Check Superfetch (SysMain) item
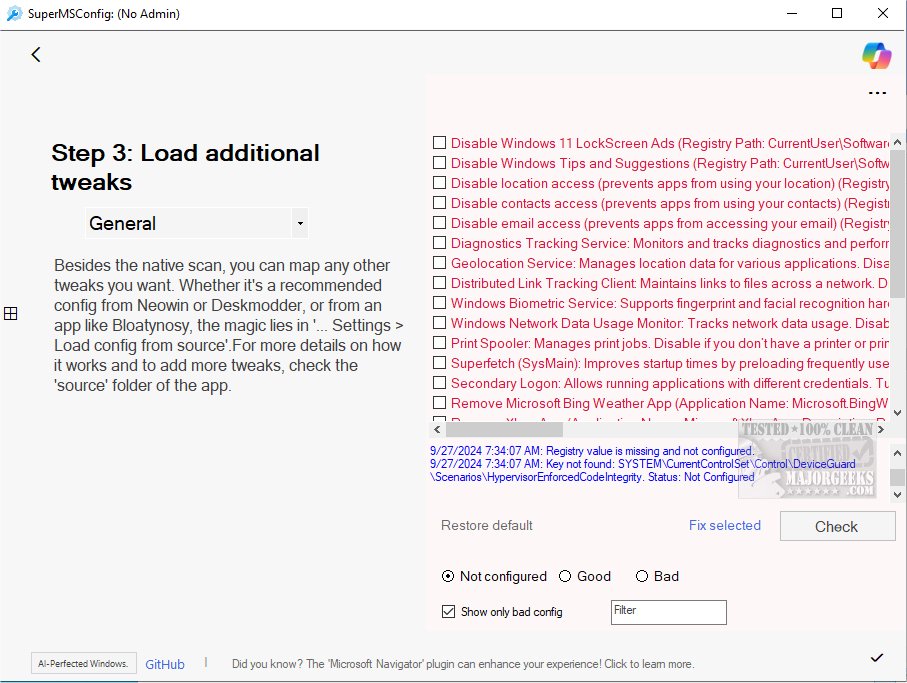Image resolution: width=907 pixels, height=683 pixels. pos(440,363)
